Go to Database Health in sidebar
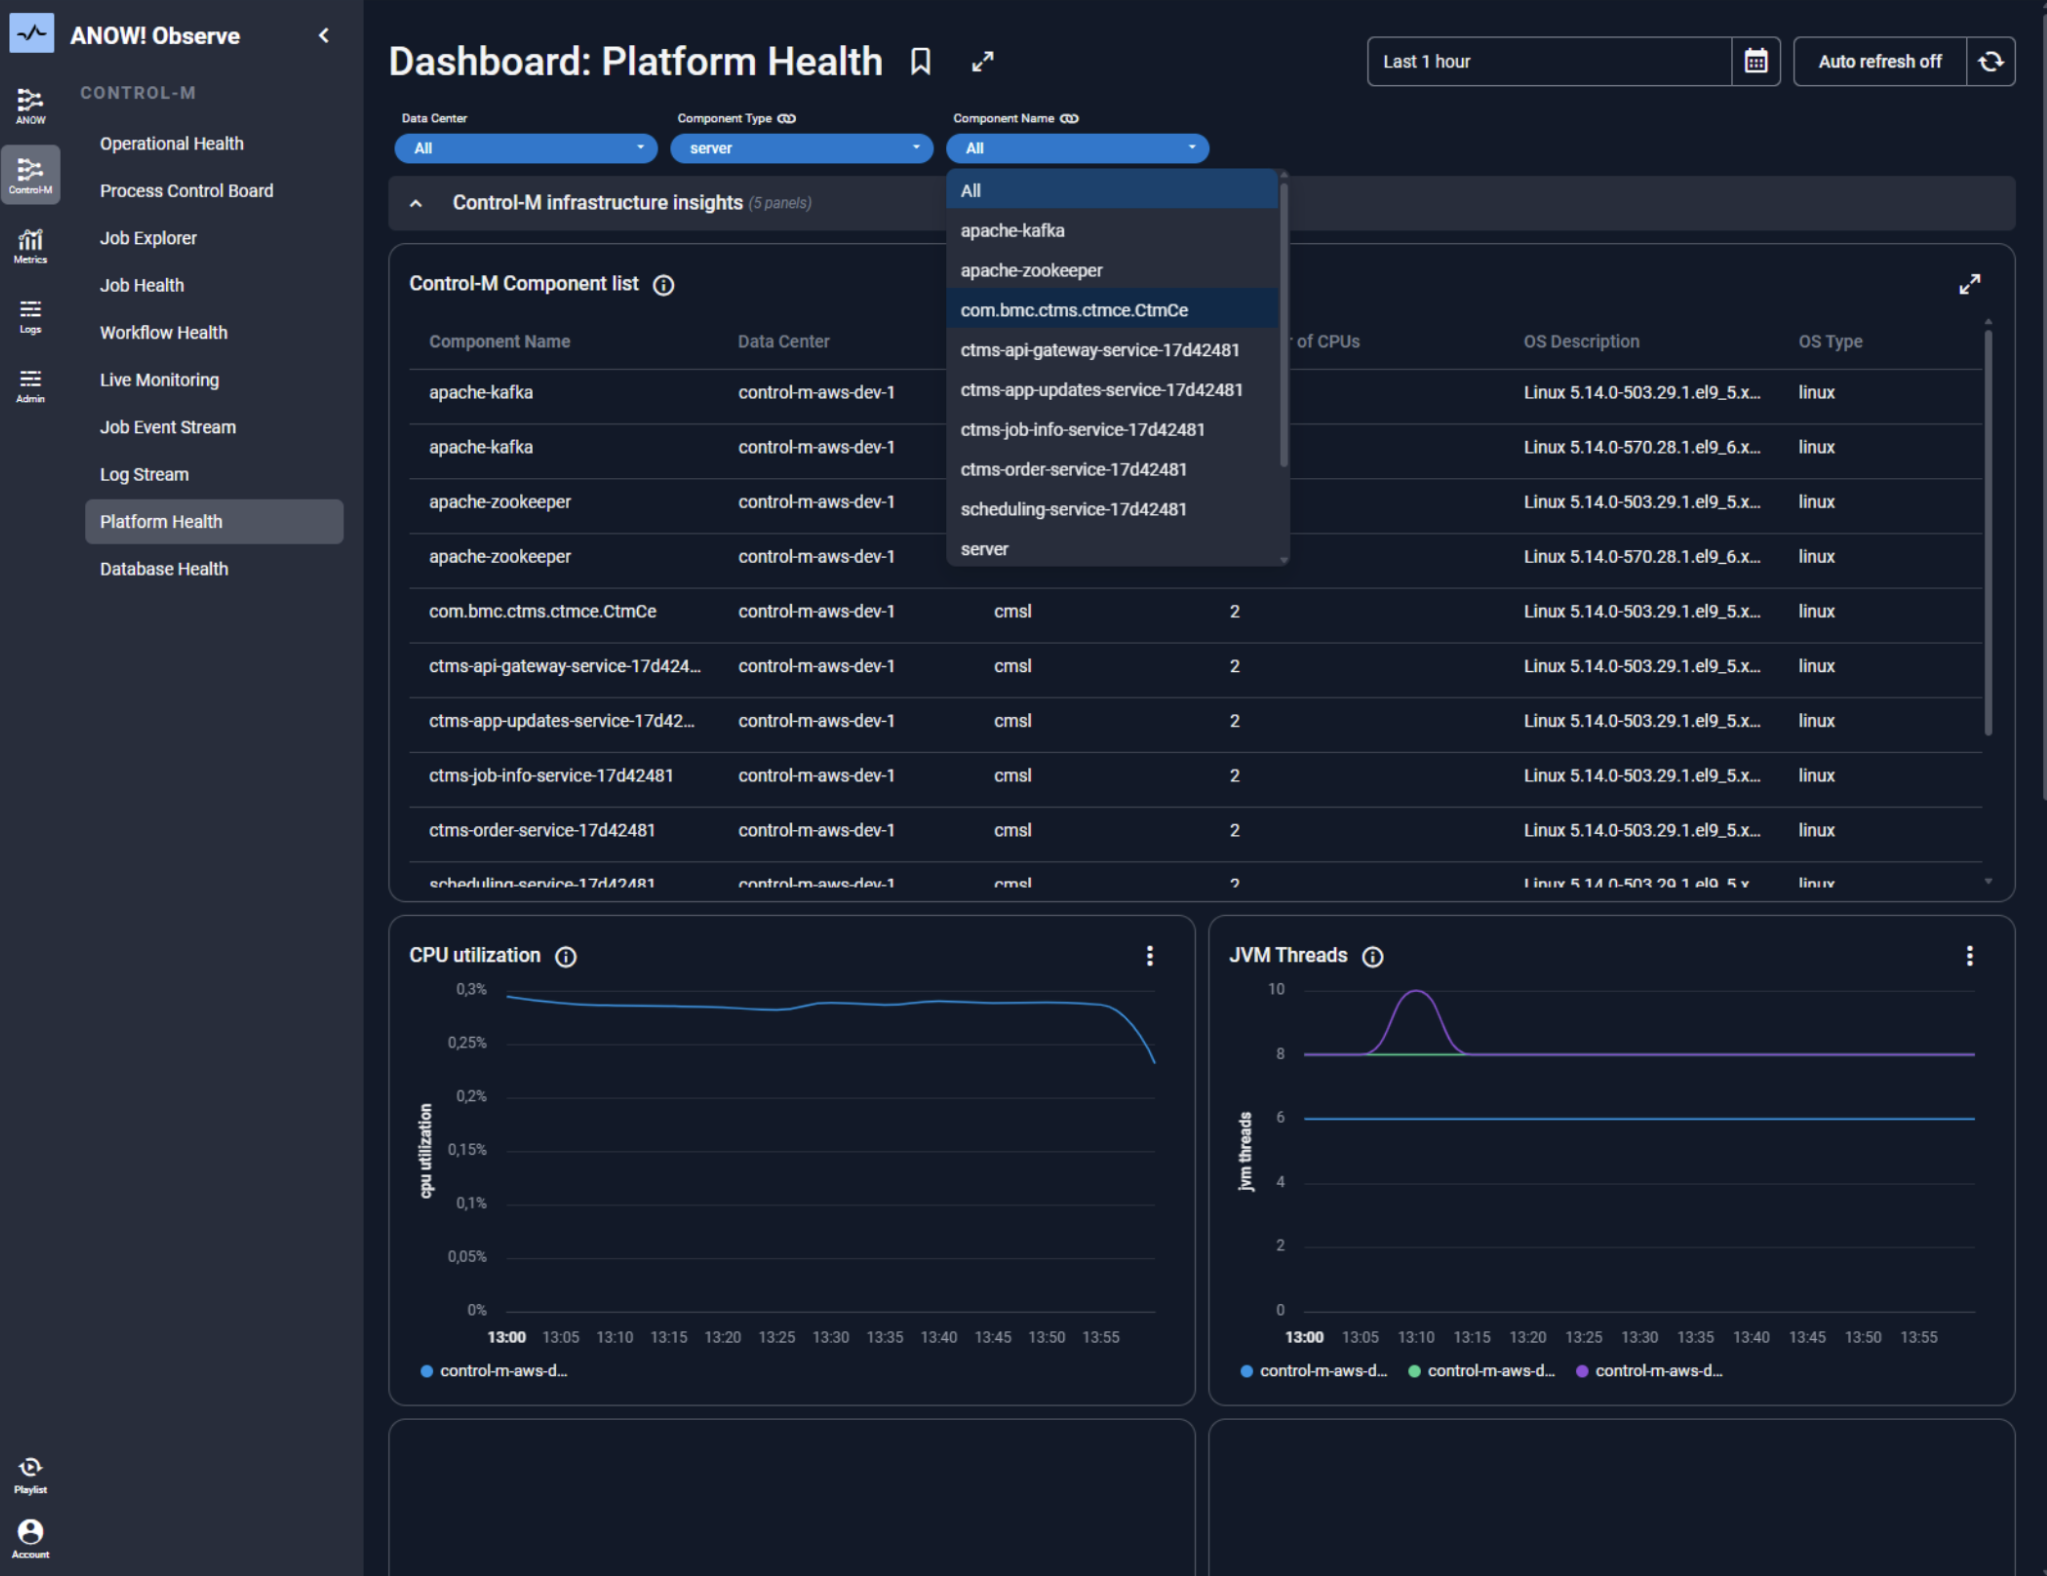Image resolution: width=2047 pixels, height=1576 pixels. 164,569
